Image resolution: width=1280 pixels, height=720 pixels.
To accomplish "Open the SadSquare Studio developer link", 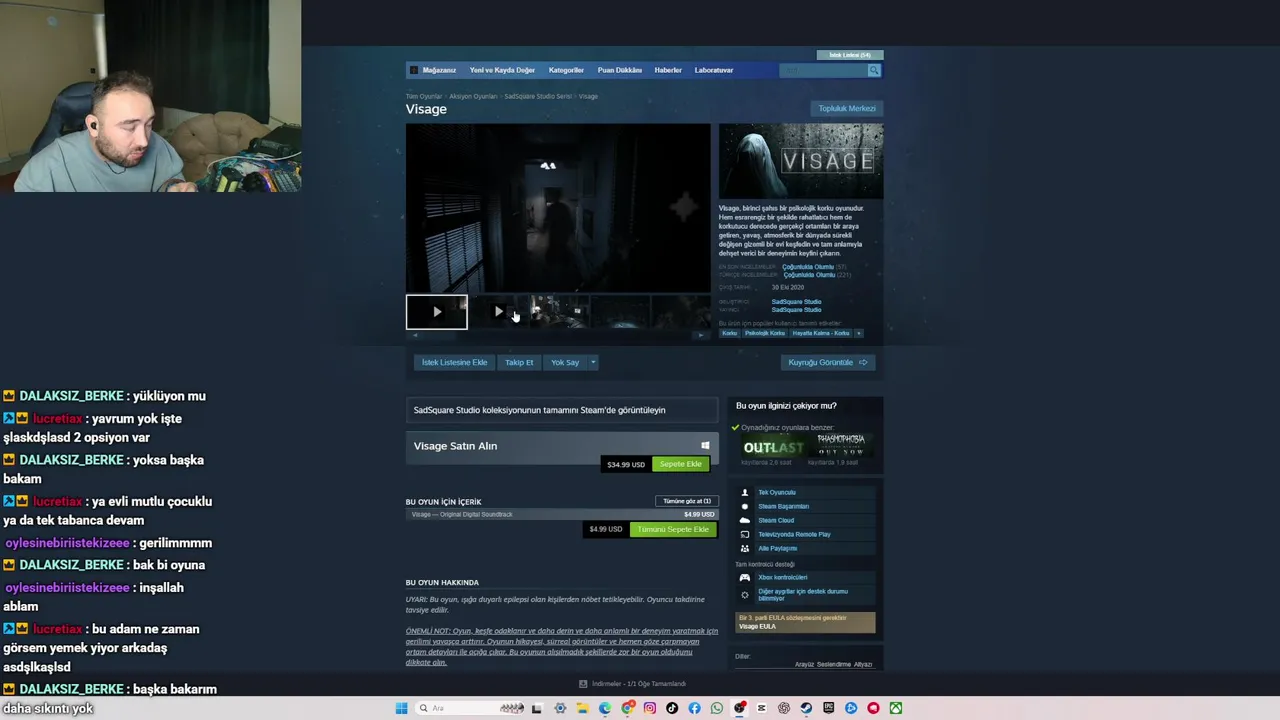I will tap(796, 302).
